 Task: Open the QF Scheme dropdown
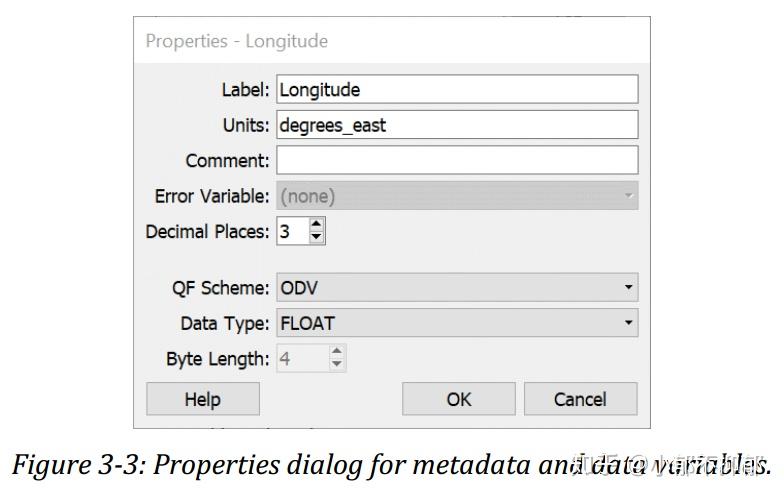click(x=457, y=288)
